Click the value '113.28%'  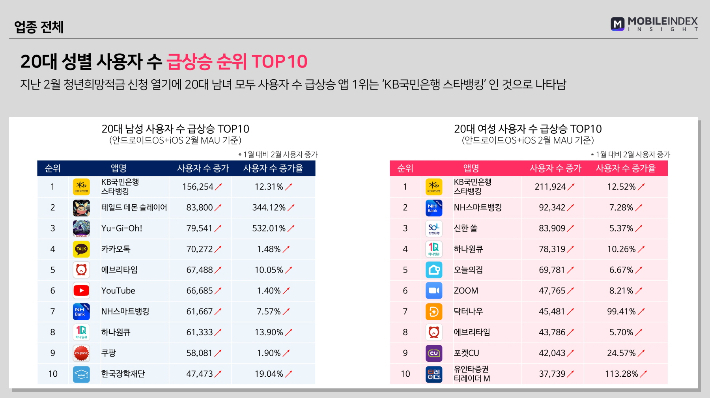pyautogui.click(x=622, y=374)
